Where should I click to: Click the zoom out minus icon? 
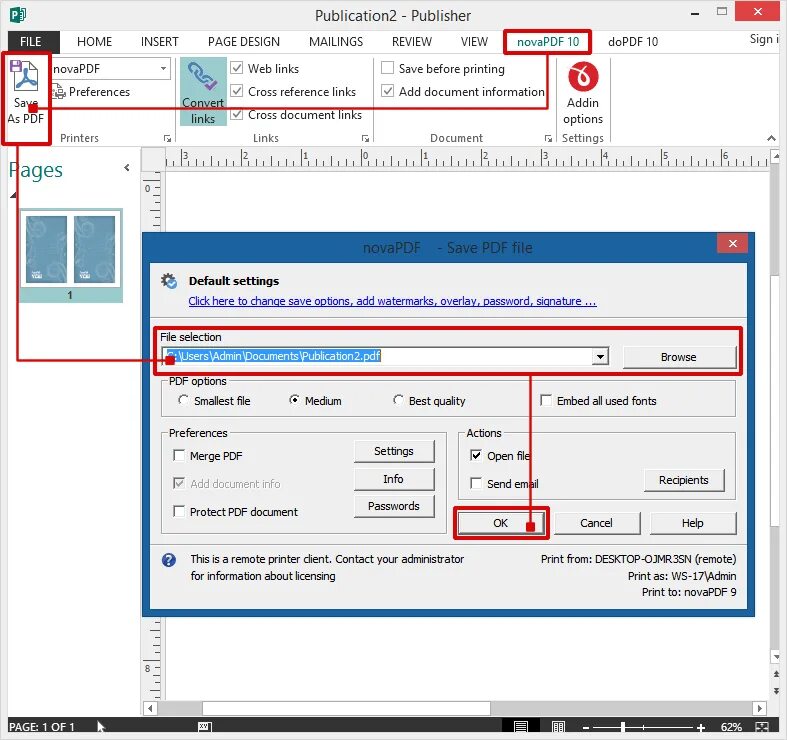586,727
